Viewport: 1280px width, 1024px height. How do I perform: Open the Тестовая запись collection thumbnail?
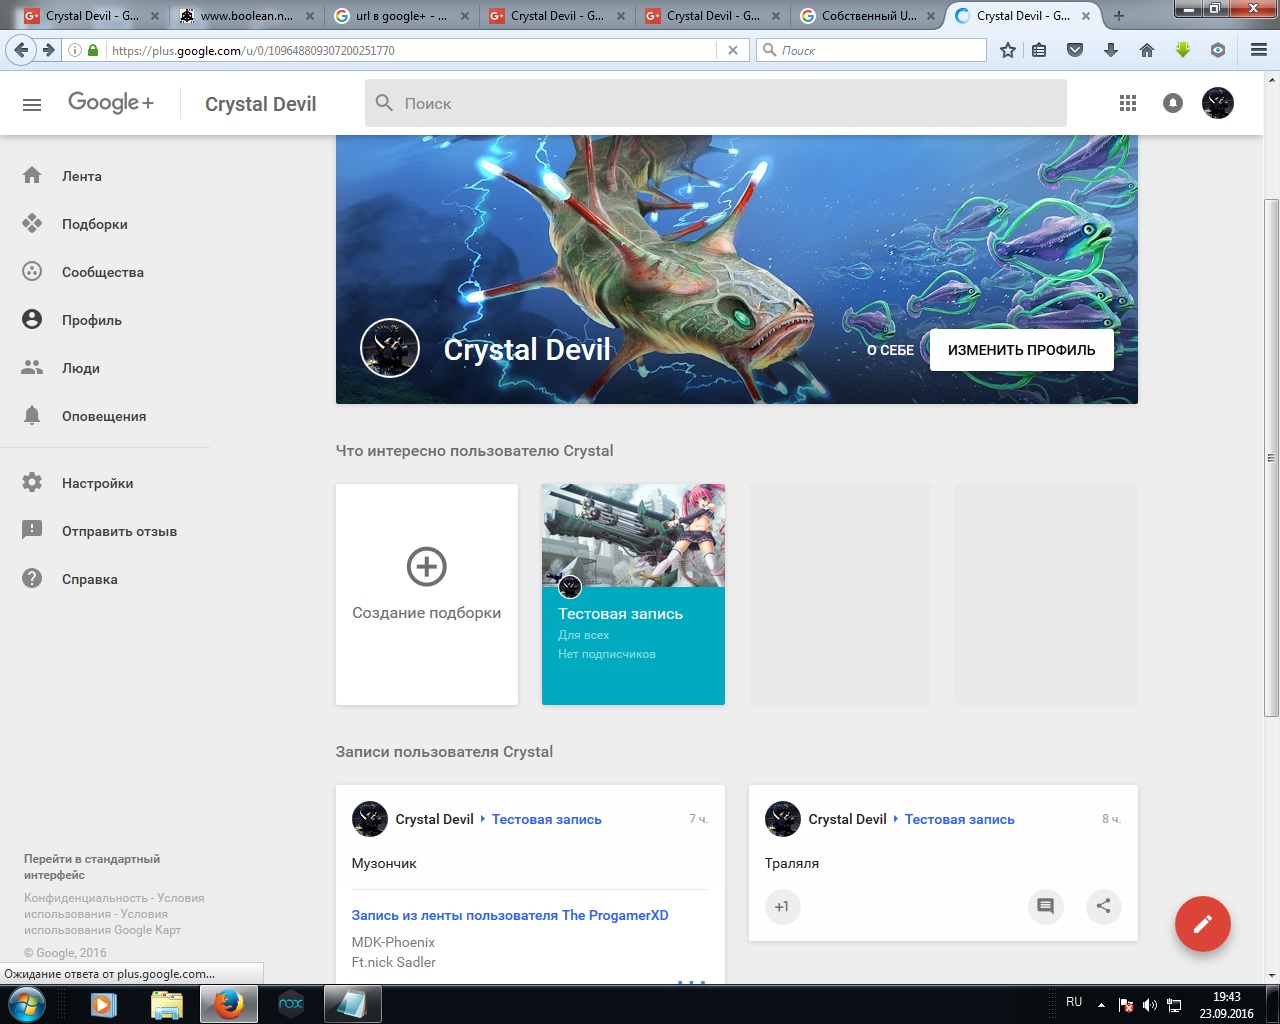click(633, 594)
